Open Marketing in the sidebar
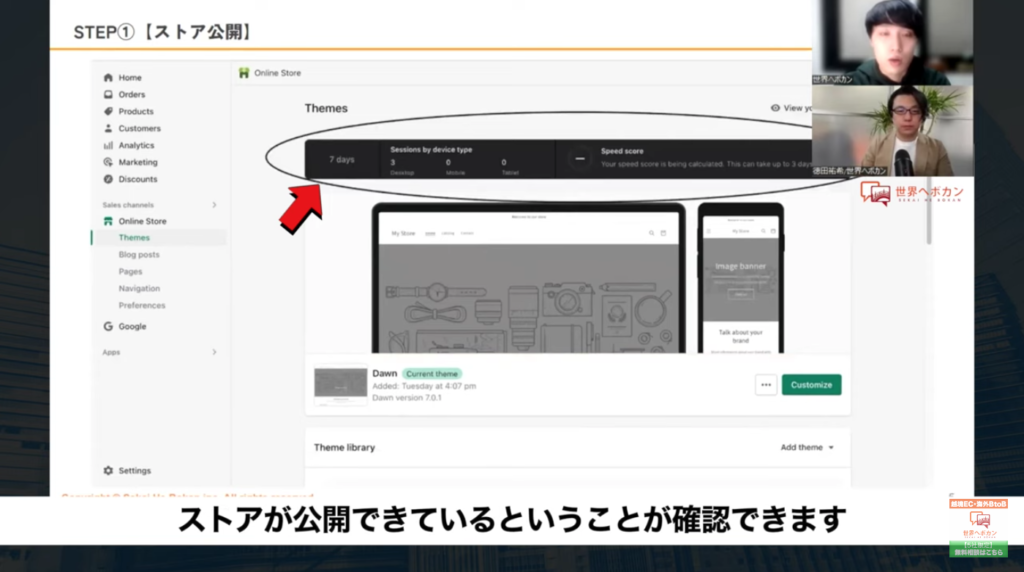The image size is (1024, 572). (138, 162)
